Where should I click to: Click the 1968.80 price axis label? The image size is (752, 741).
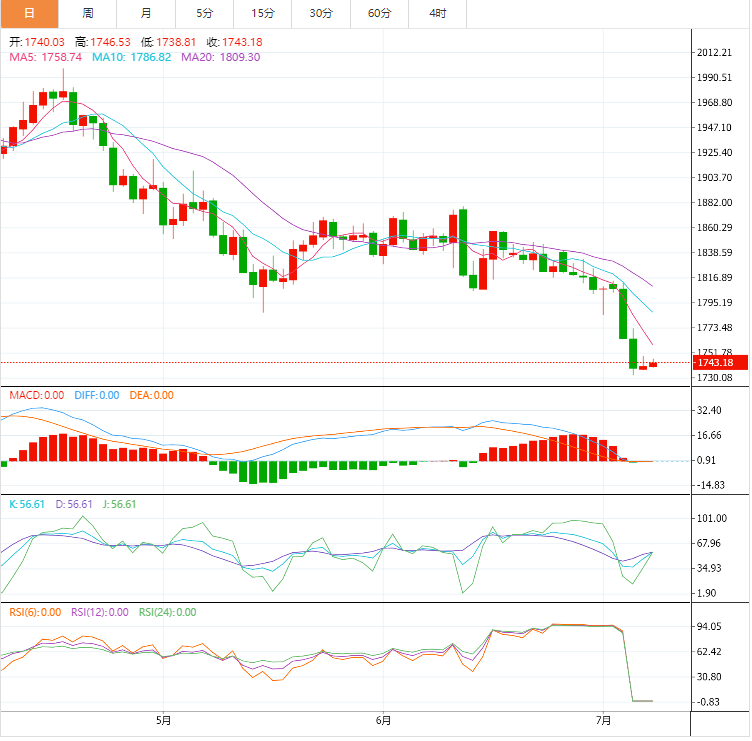[x=714, y=103]
